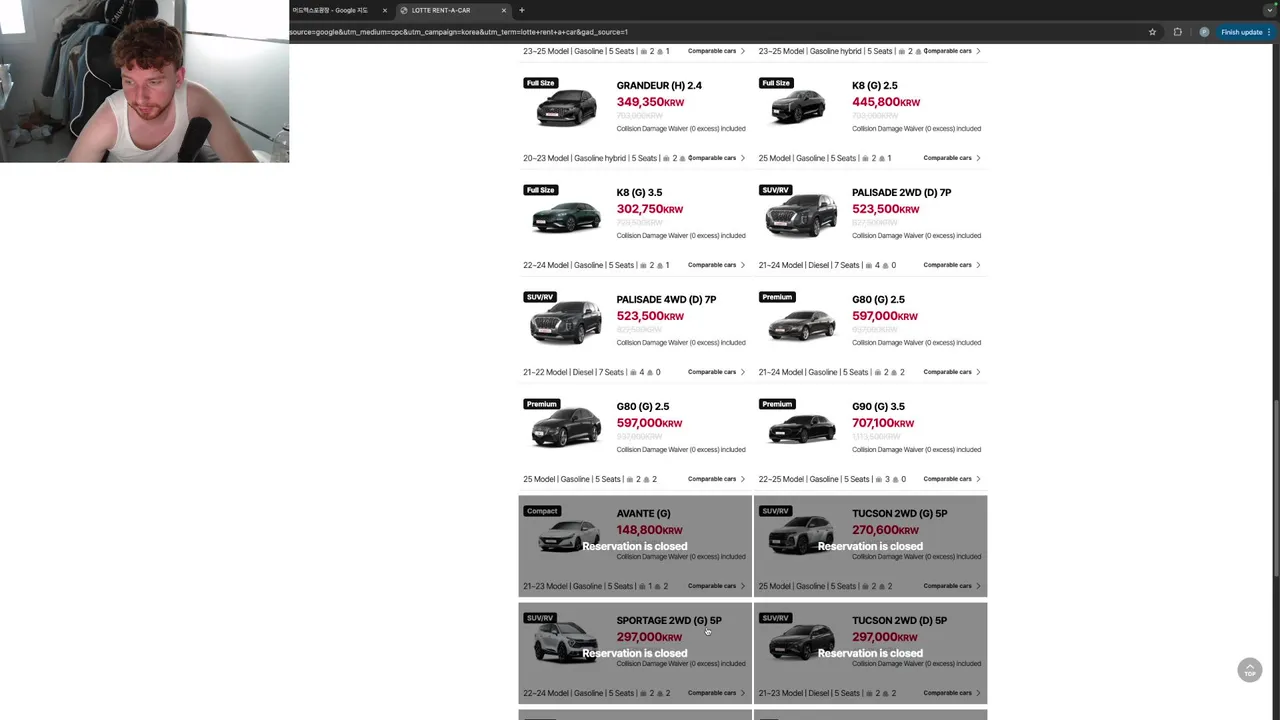Switch to the Google Maps tab

335,10
